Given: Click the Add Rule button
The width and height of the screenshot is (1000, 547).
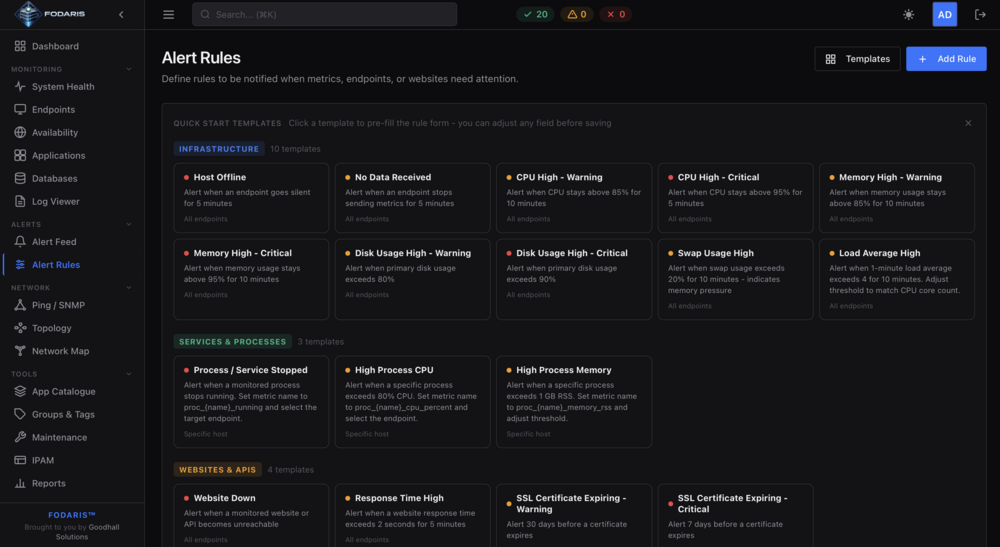Looking at the screenshot, I should click(946, 59).
